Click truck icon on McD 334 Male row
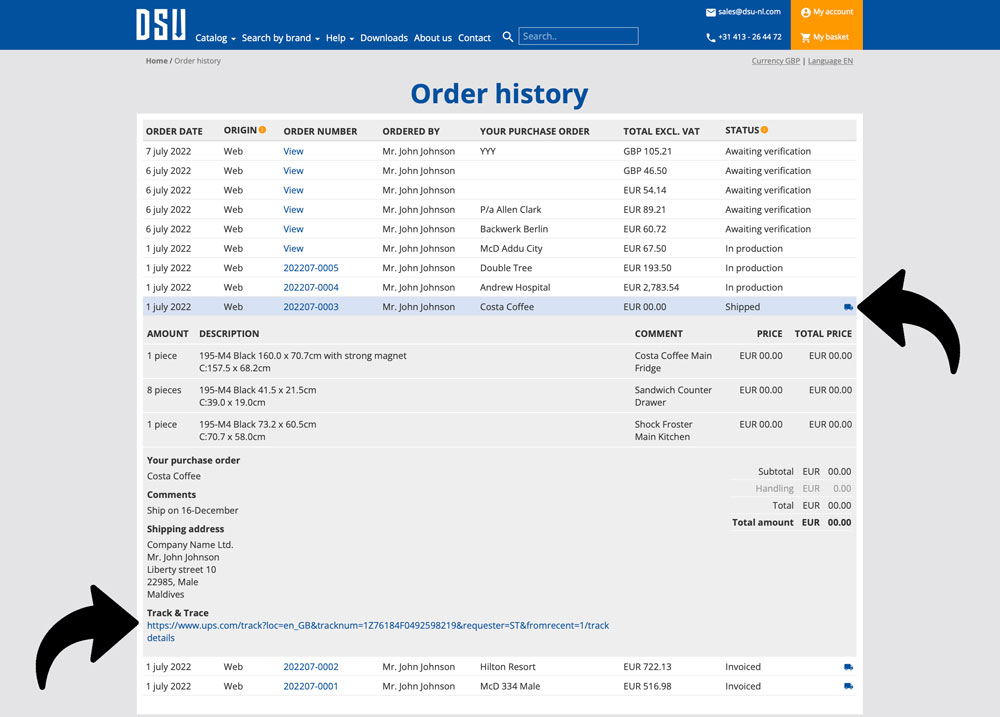 [848, 686]
